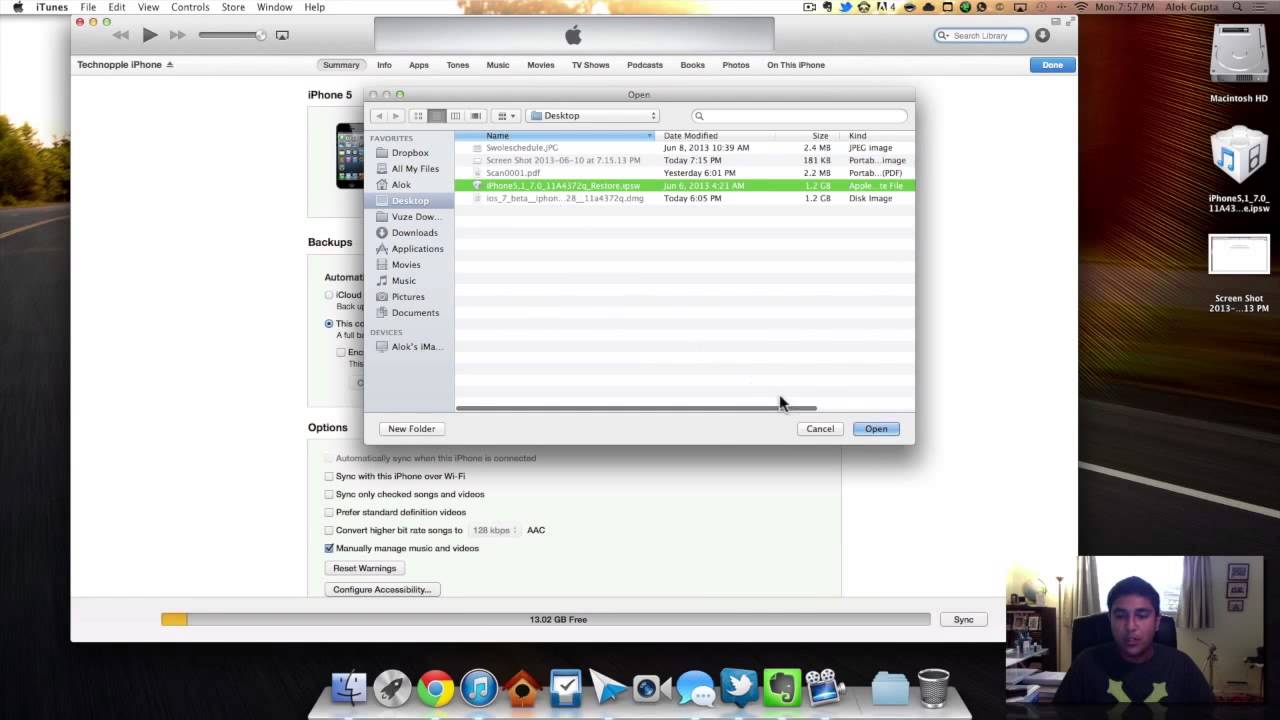Go back in the Open dialog
The width and height of the screenshot is (1280, 720).
tap(379, 116)
